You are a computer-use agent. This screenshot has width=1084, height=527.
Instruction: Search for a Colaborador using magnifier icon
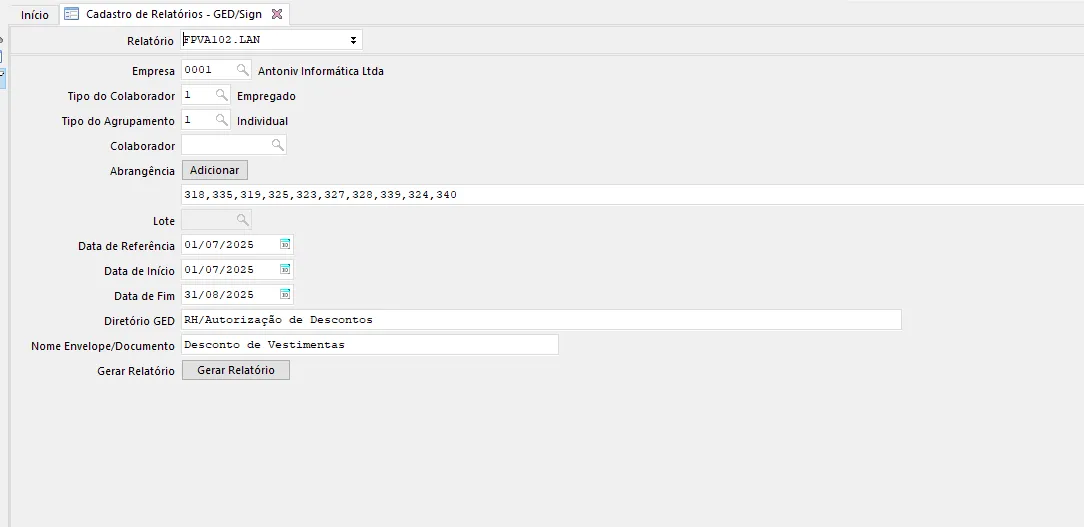277,145
